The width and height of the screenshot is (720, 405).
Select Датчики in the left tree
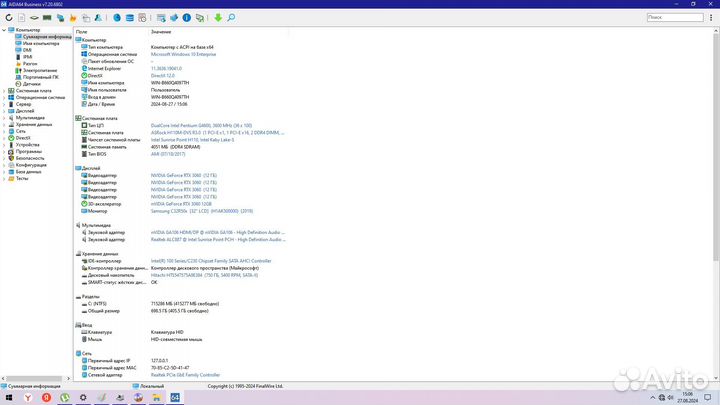[32, 84]
